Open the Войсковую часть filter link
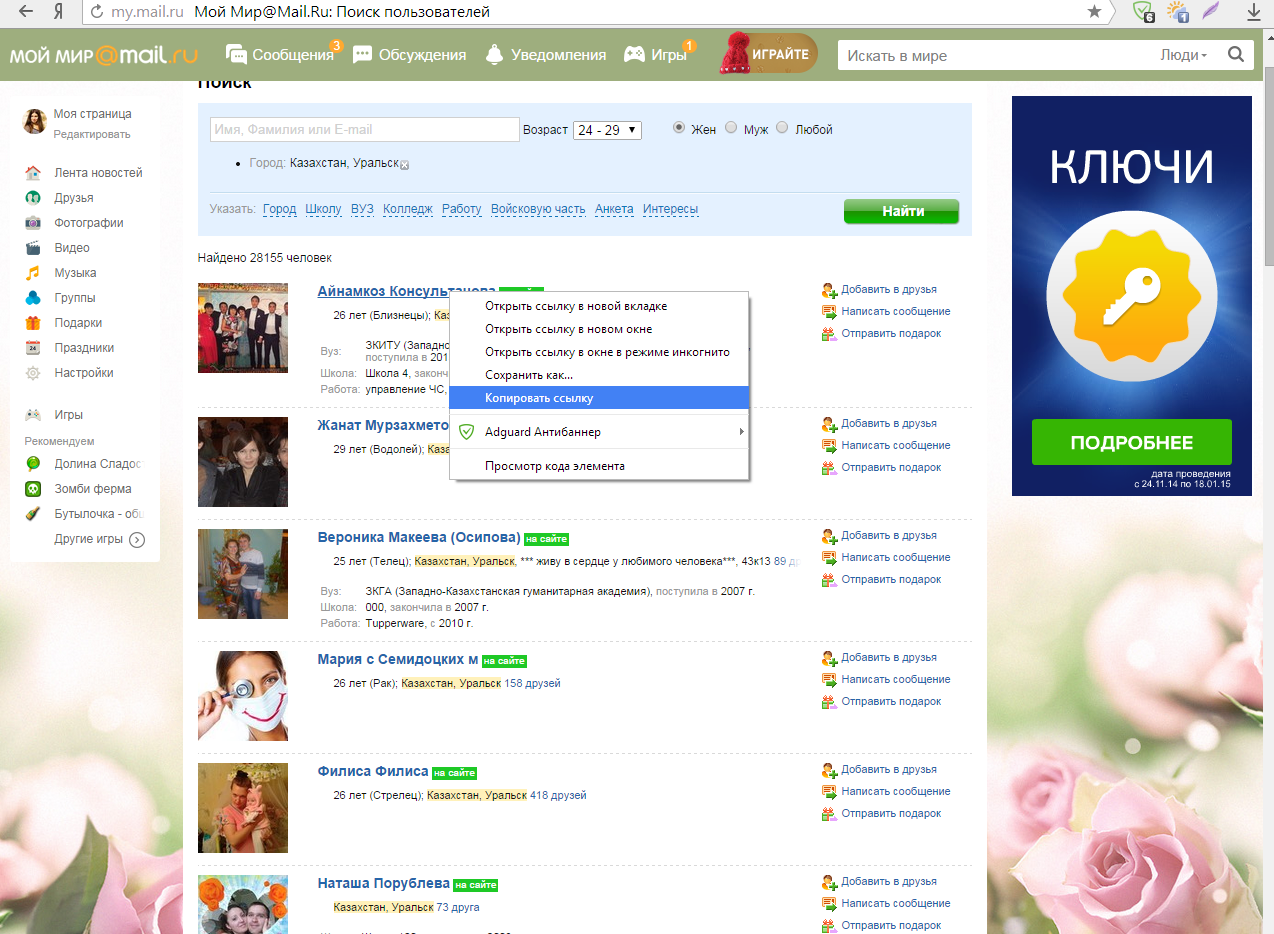 coord(538,209)
